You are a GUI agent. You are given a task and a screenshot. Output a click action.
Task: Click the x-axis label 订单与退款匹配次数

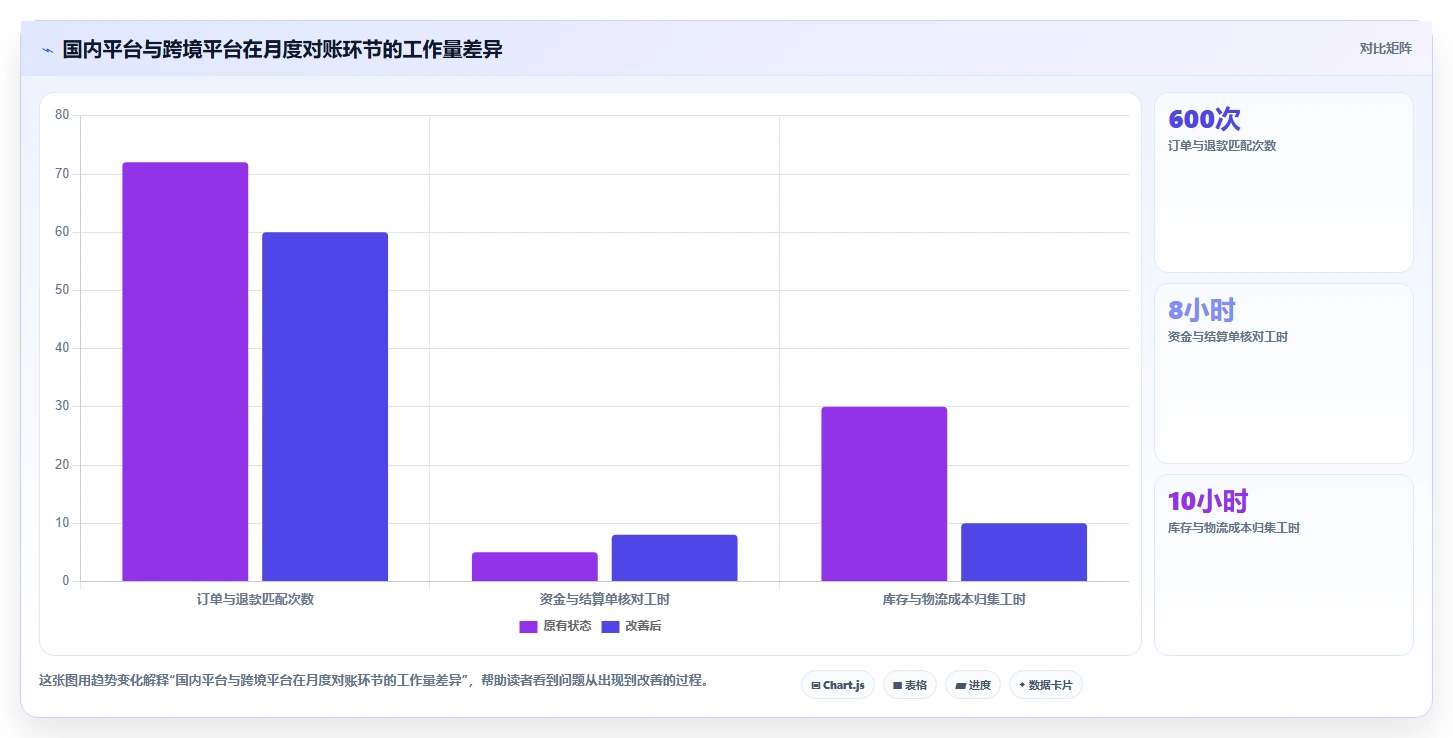click(255, 599)
